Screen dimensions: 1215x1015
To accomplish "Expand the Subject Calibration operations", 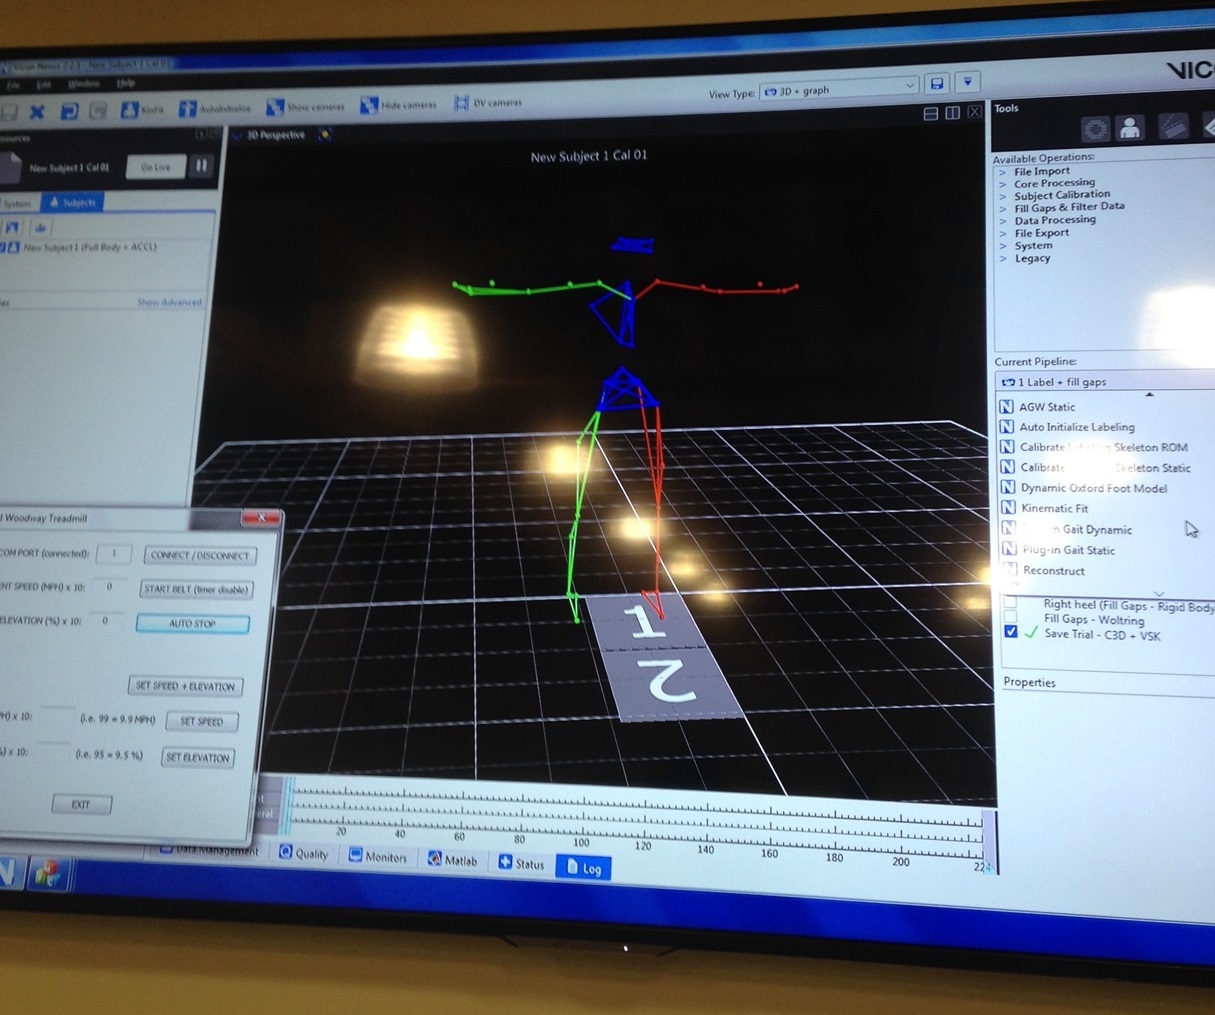I will [1003, 195].
